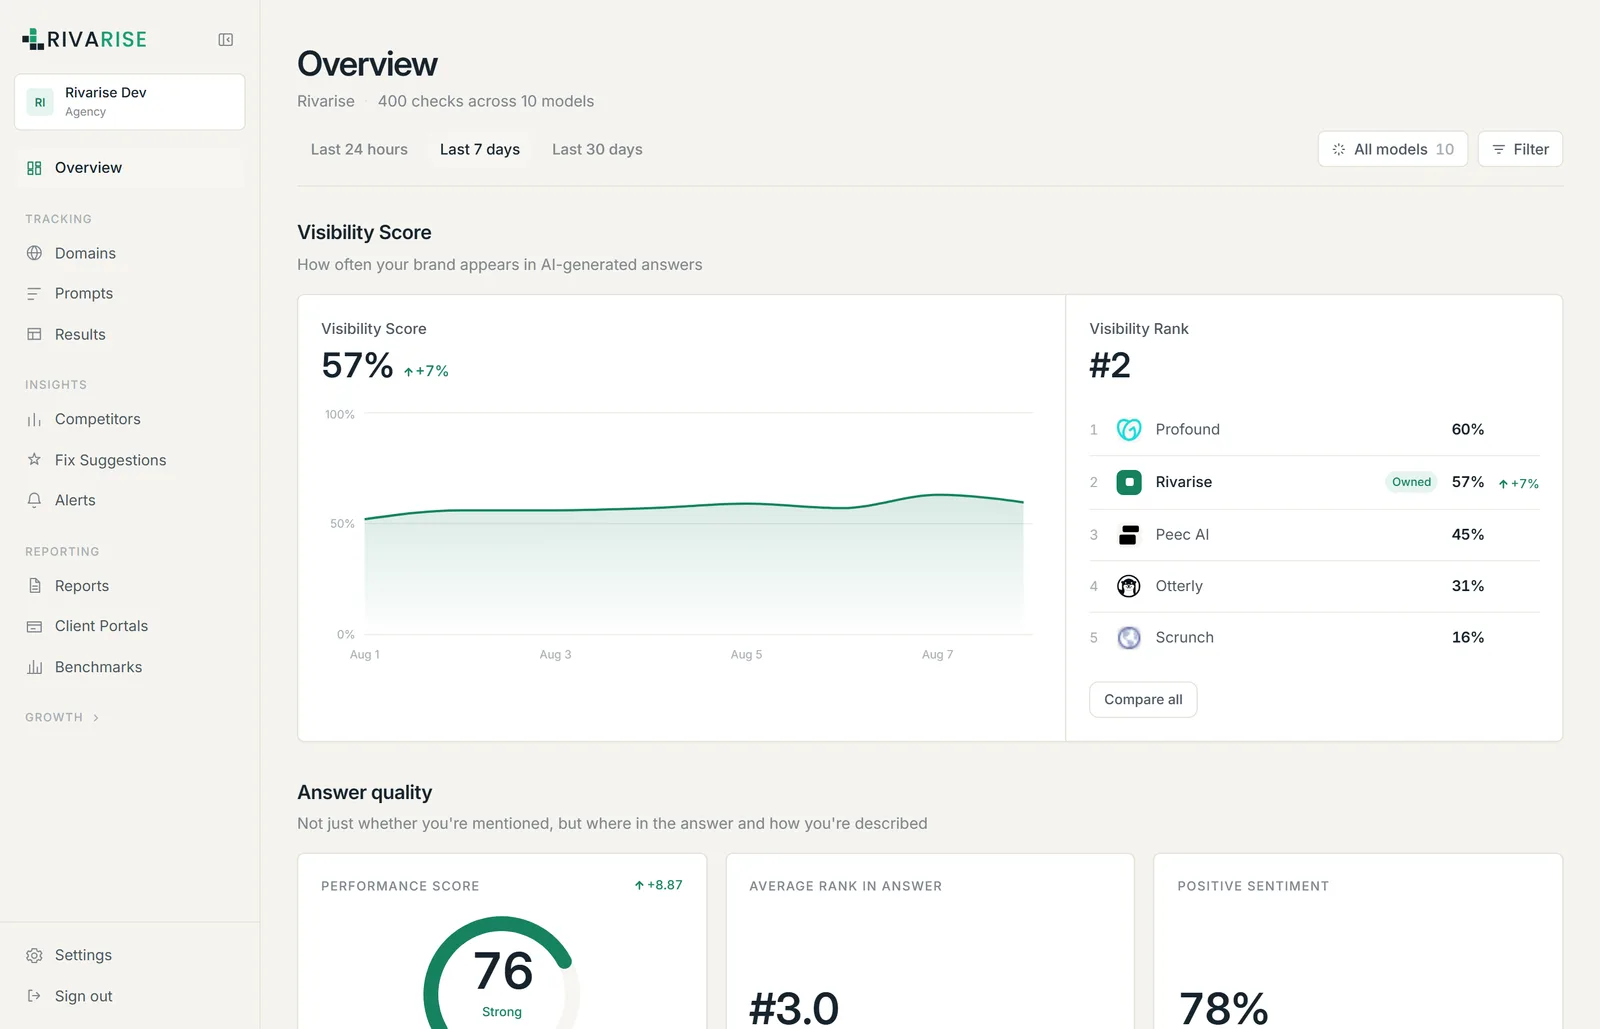
Task: Click the Owned badge on Rivarise row
Action: (x=1411, y=482)
